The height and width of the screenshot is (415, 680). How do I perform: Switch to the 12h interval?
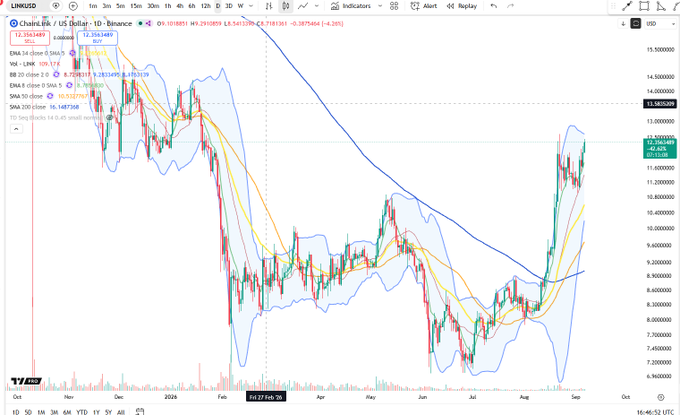click(x=206, y=6)
